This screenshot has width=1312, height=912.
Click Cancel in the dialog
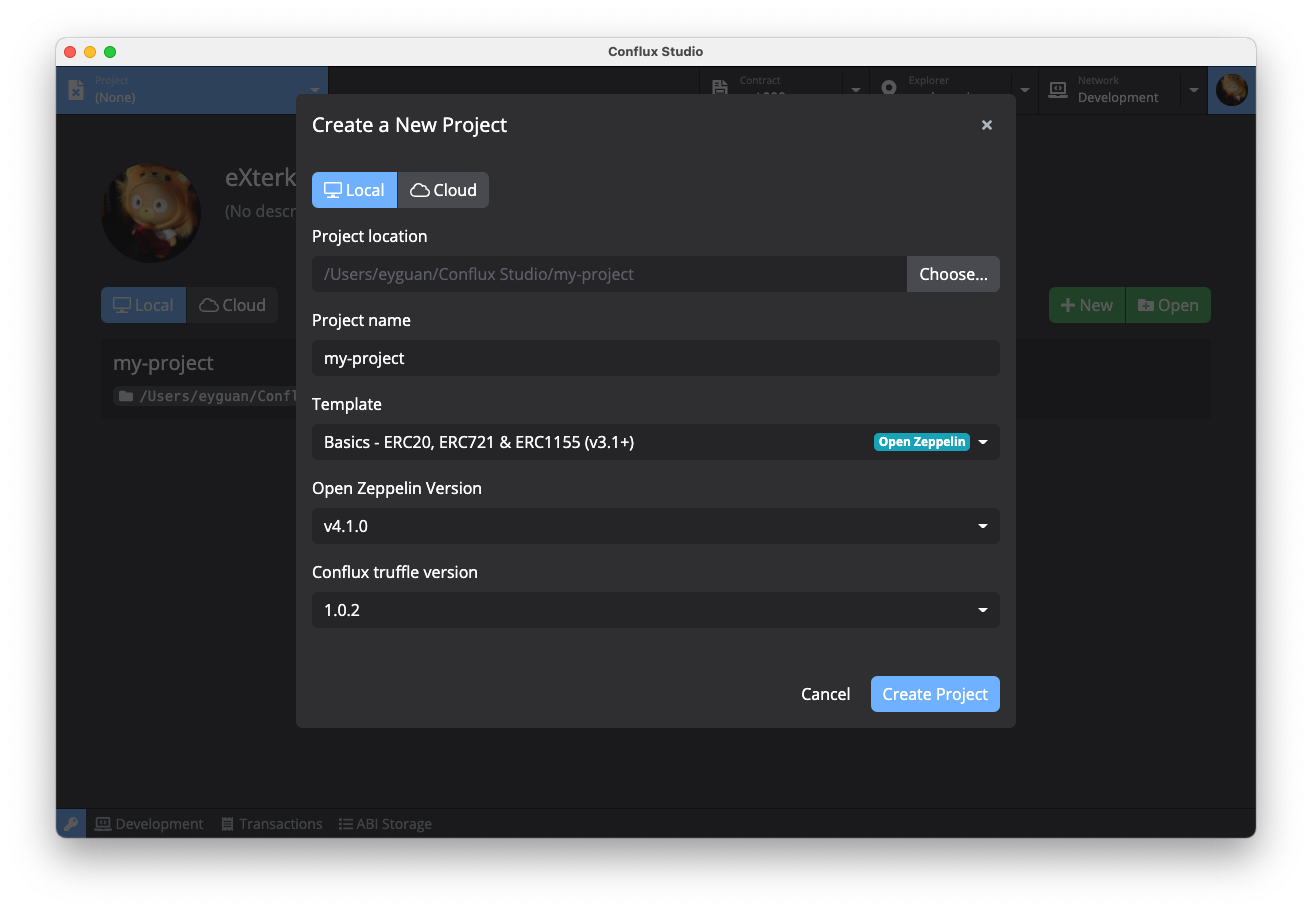pyautogui.click(x=825, y=694)
